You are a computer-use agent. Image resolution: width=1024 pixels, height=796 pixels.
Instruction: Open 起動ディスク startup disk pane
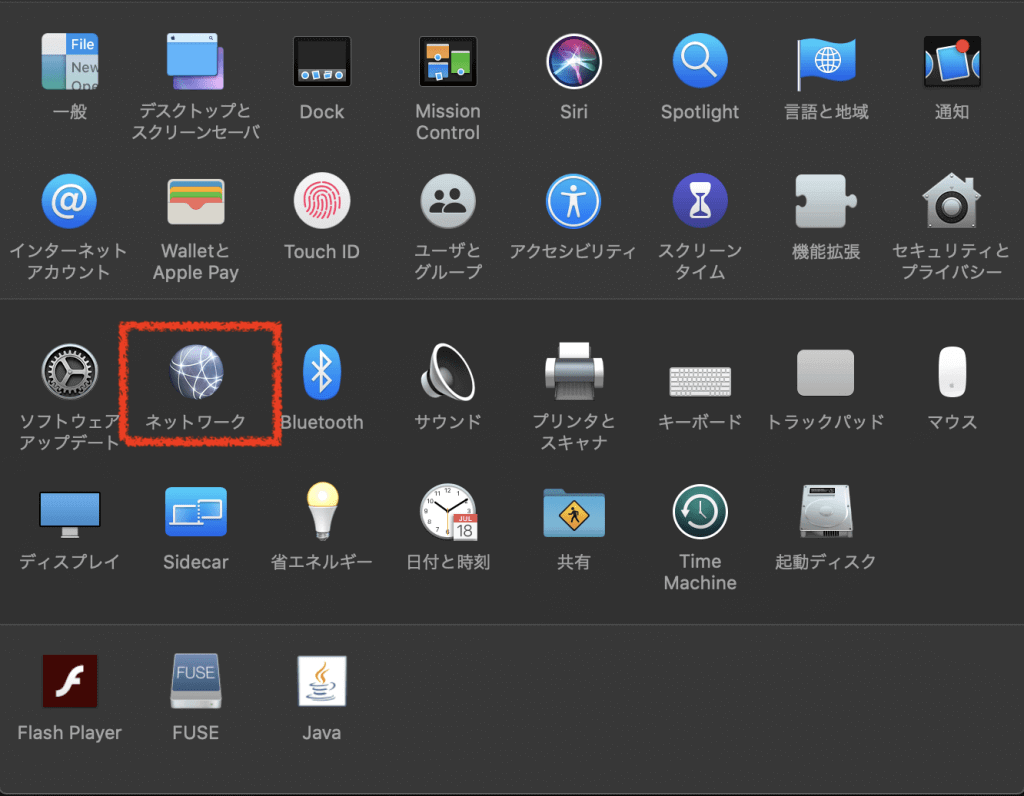tap(825, 511)
